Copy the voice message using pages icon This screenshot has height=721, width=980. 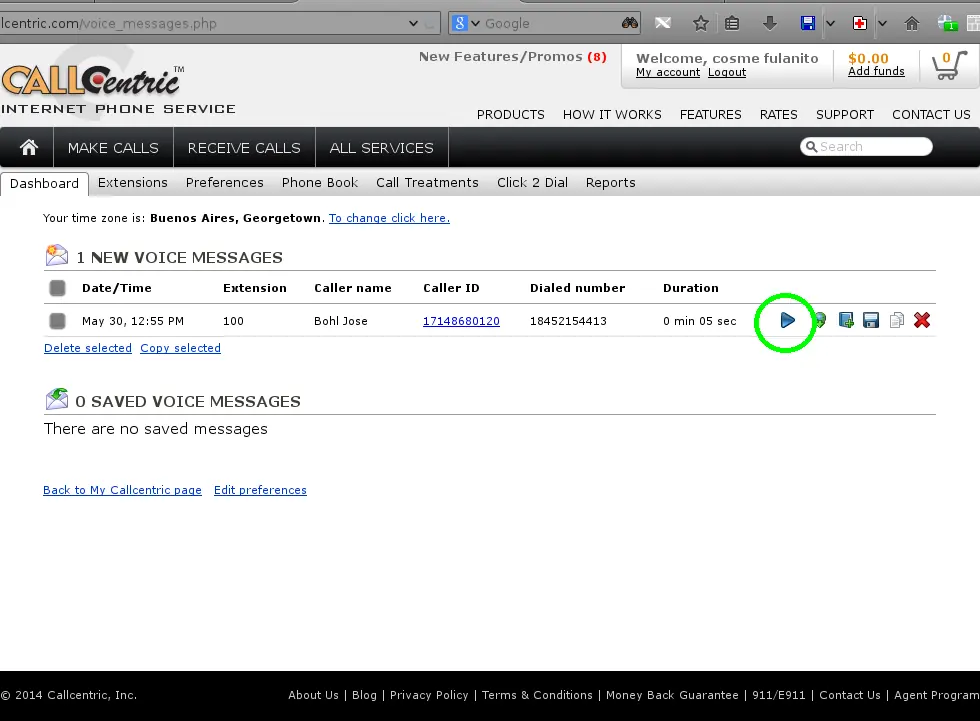tap(896, 321)
